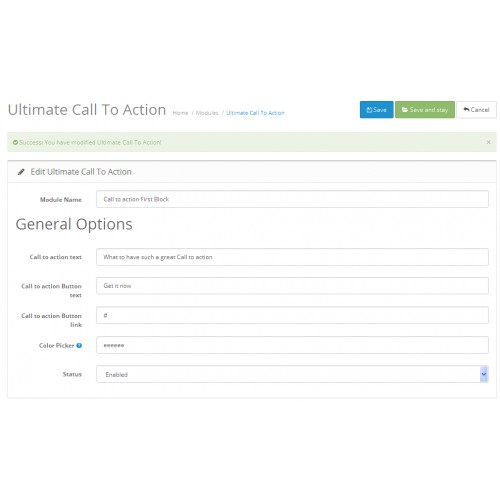
Task: Click the green success checkmark icon
Action: (15, 142)
